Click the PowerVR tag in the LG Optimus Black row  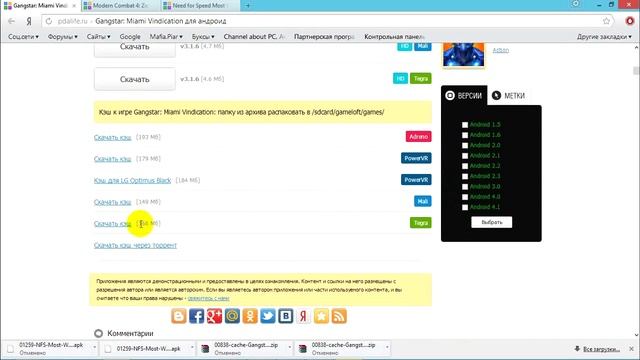416,180
